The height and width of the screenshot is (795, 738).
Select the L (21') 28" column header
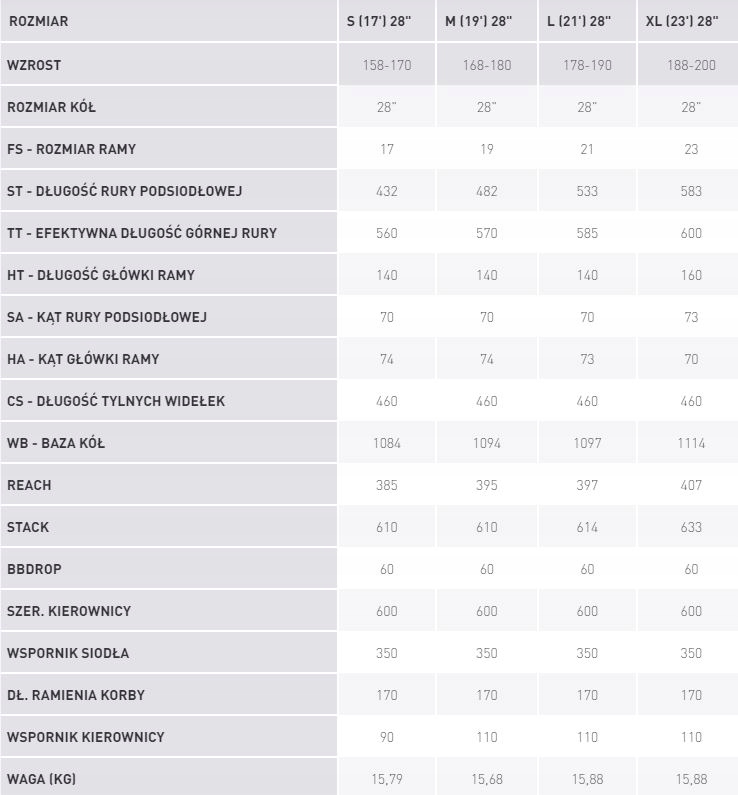point(579,21)
